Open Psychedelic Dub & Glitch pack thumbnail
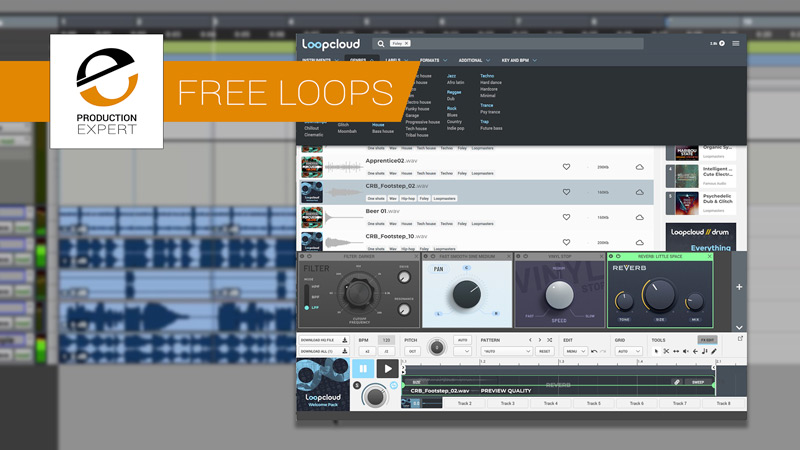The width and height of the screenshot is (800, 450). pyautogui.click(x=687, y=203)
